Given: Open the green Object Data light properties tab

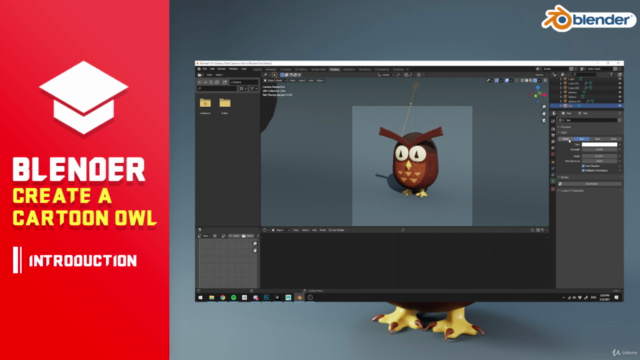Looking at the screenshot, I should [x=553, y=181].
